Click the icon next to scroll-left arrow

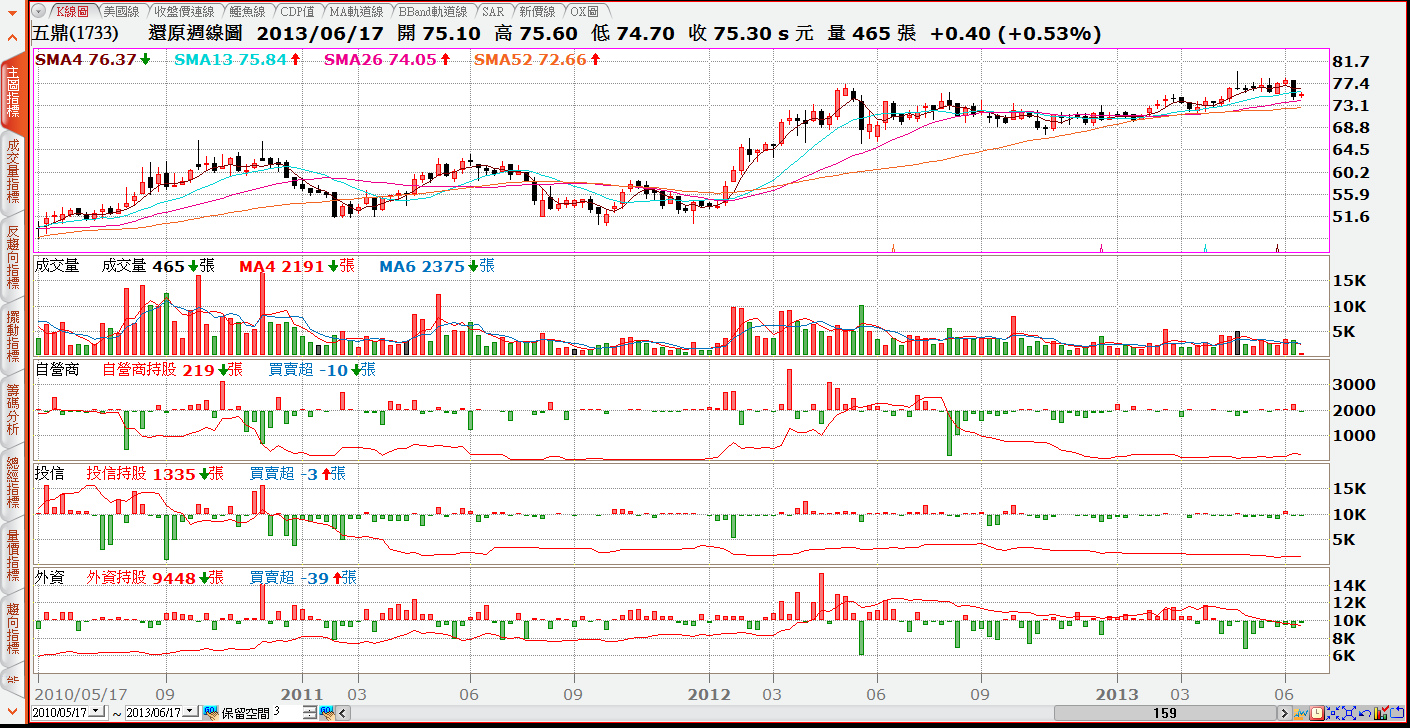(327, 712)
